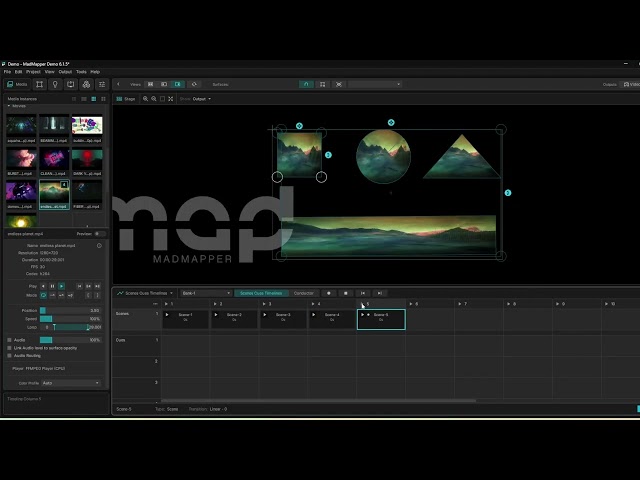Adjust the Audio volume slider
The height and width of the screenshot is (480, 640).
tap(70, 340)
